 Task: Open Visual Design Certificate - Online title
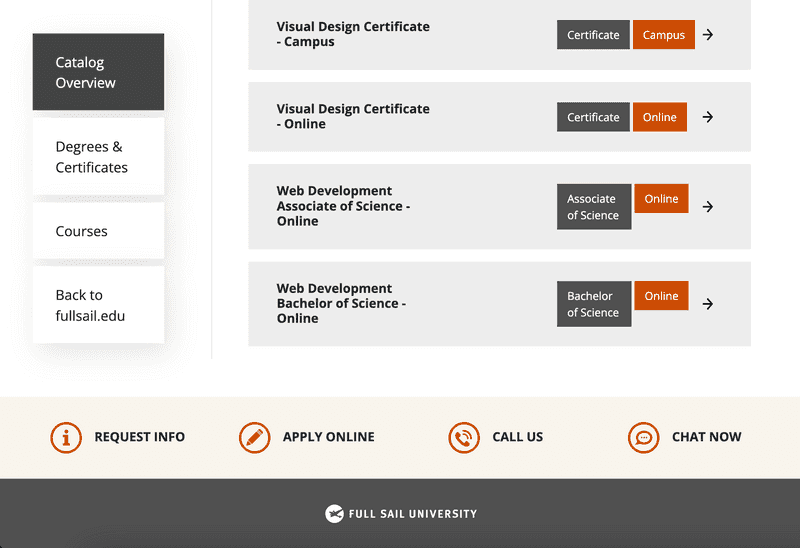[353, 116]
